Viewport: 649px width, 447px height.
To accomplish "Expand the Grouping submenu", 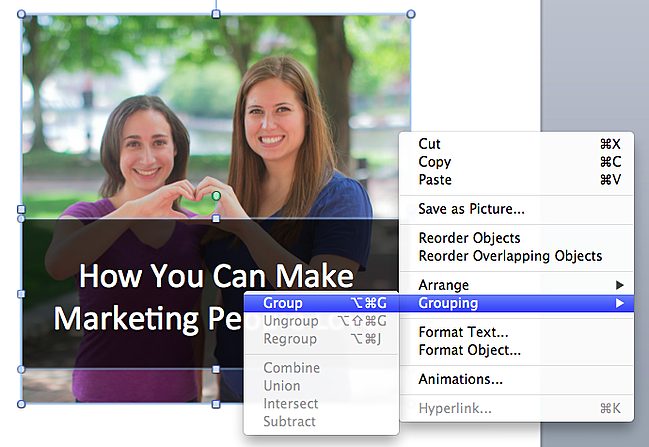I will coord(448,303).
